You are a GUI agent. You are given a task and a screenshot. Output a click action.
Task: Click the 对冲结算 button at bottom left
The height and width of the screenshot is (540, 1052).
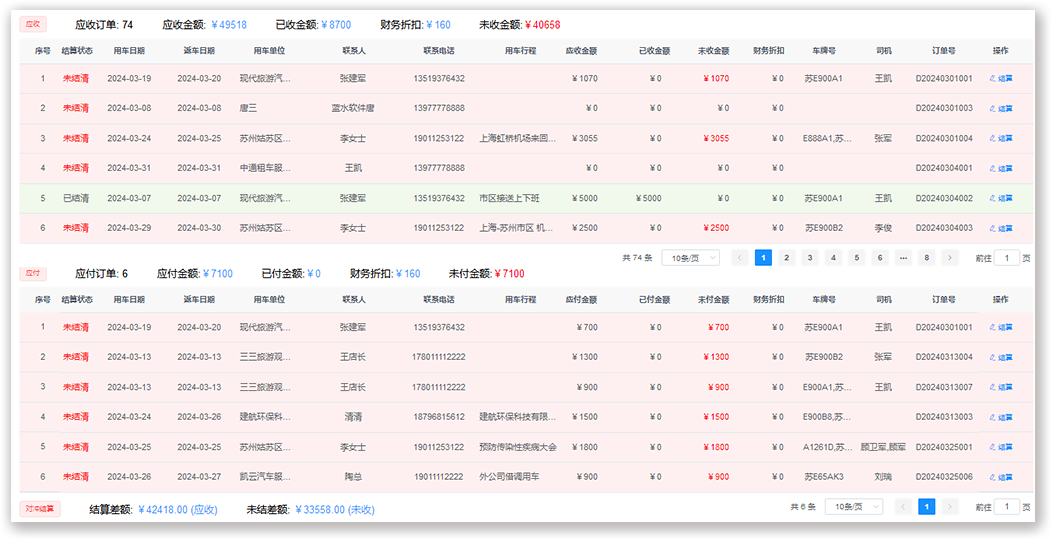point(40,509)
